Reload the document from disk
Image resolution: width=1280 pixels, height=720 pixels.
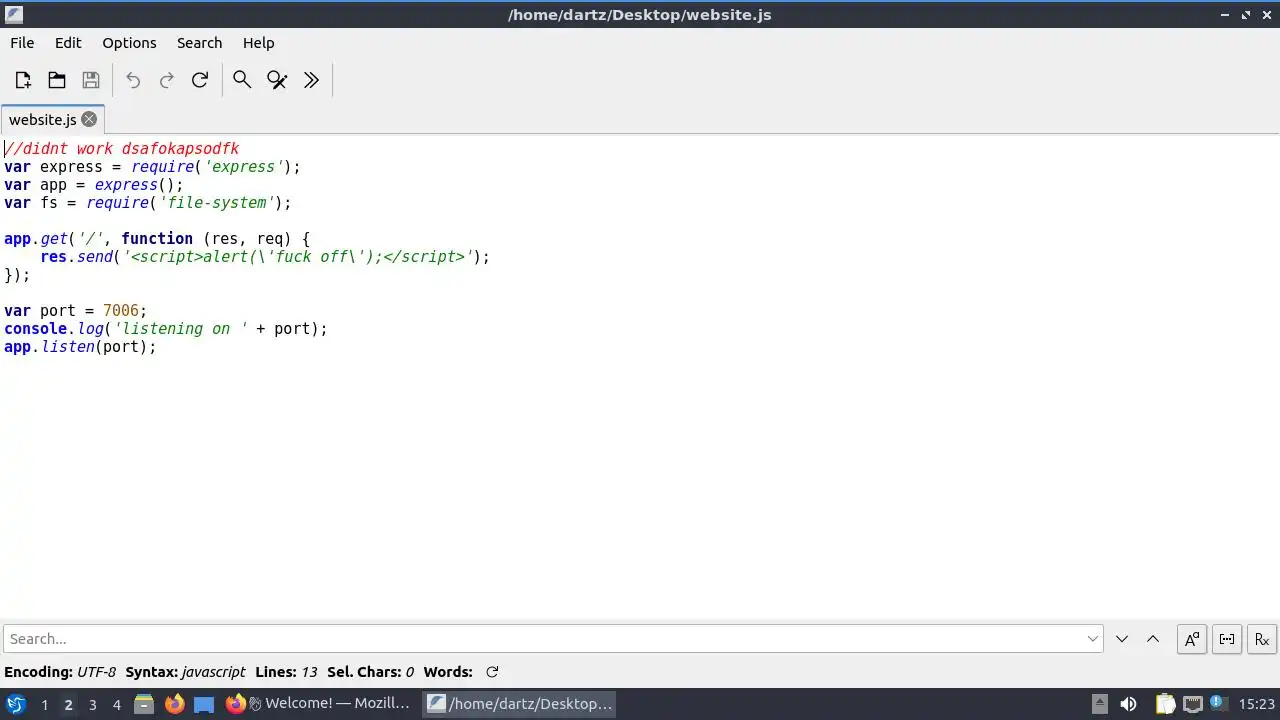[x=200, y=80]
